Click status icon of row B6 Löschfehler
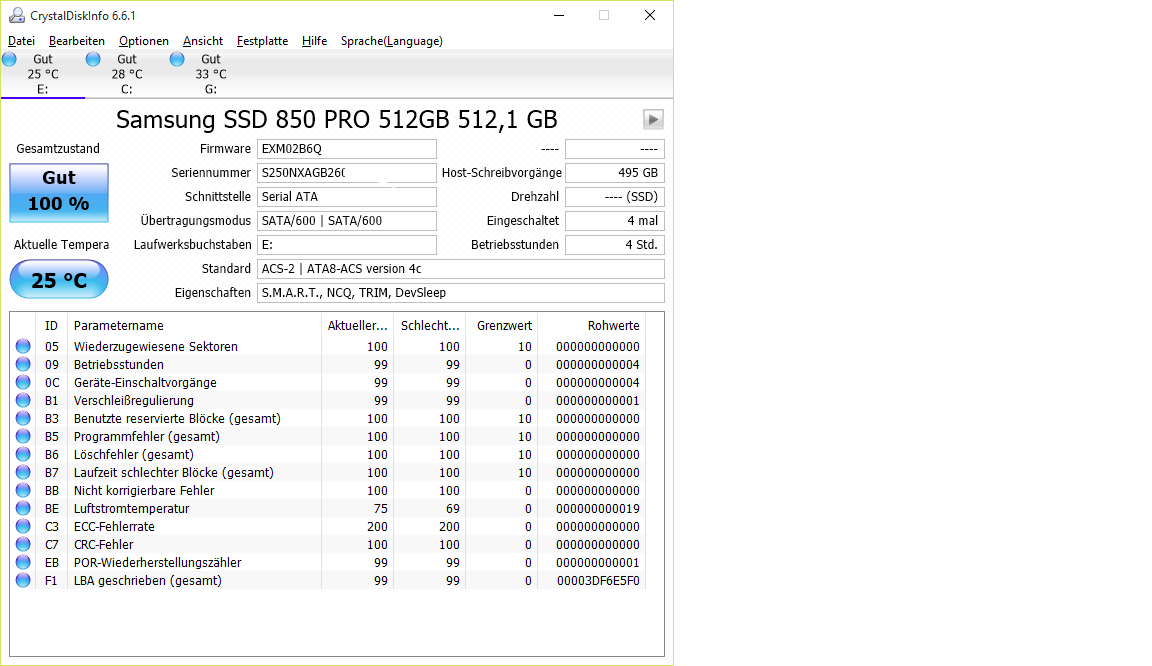 pos(24,454)
